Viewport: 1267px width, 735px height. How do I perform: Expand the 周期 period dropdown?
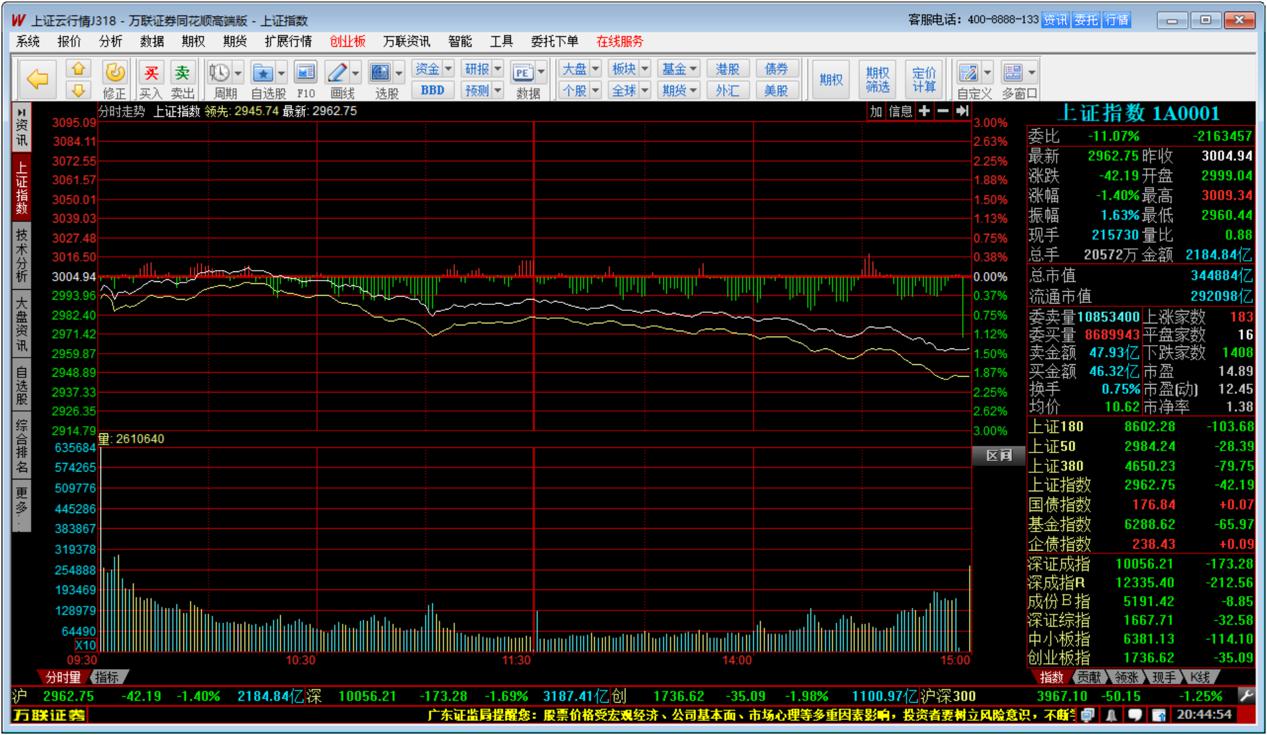[238, 73]
